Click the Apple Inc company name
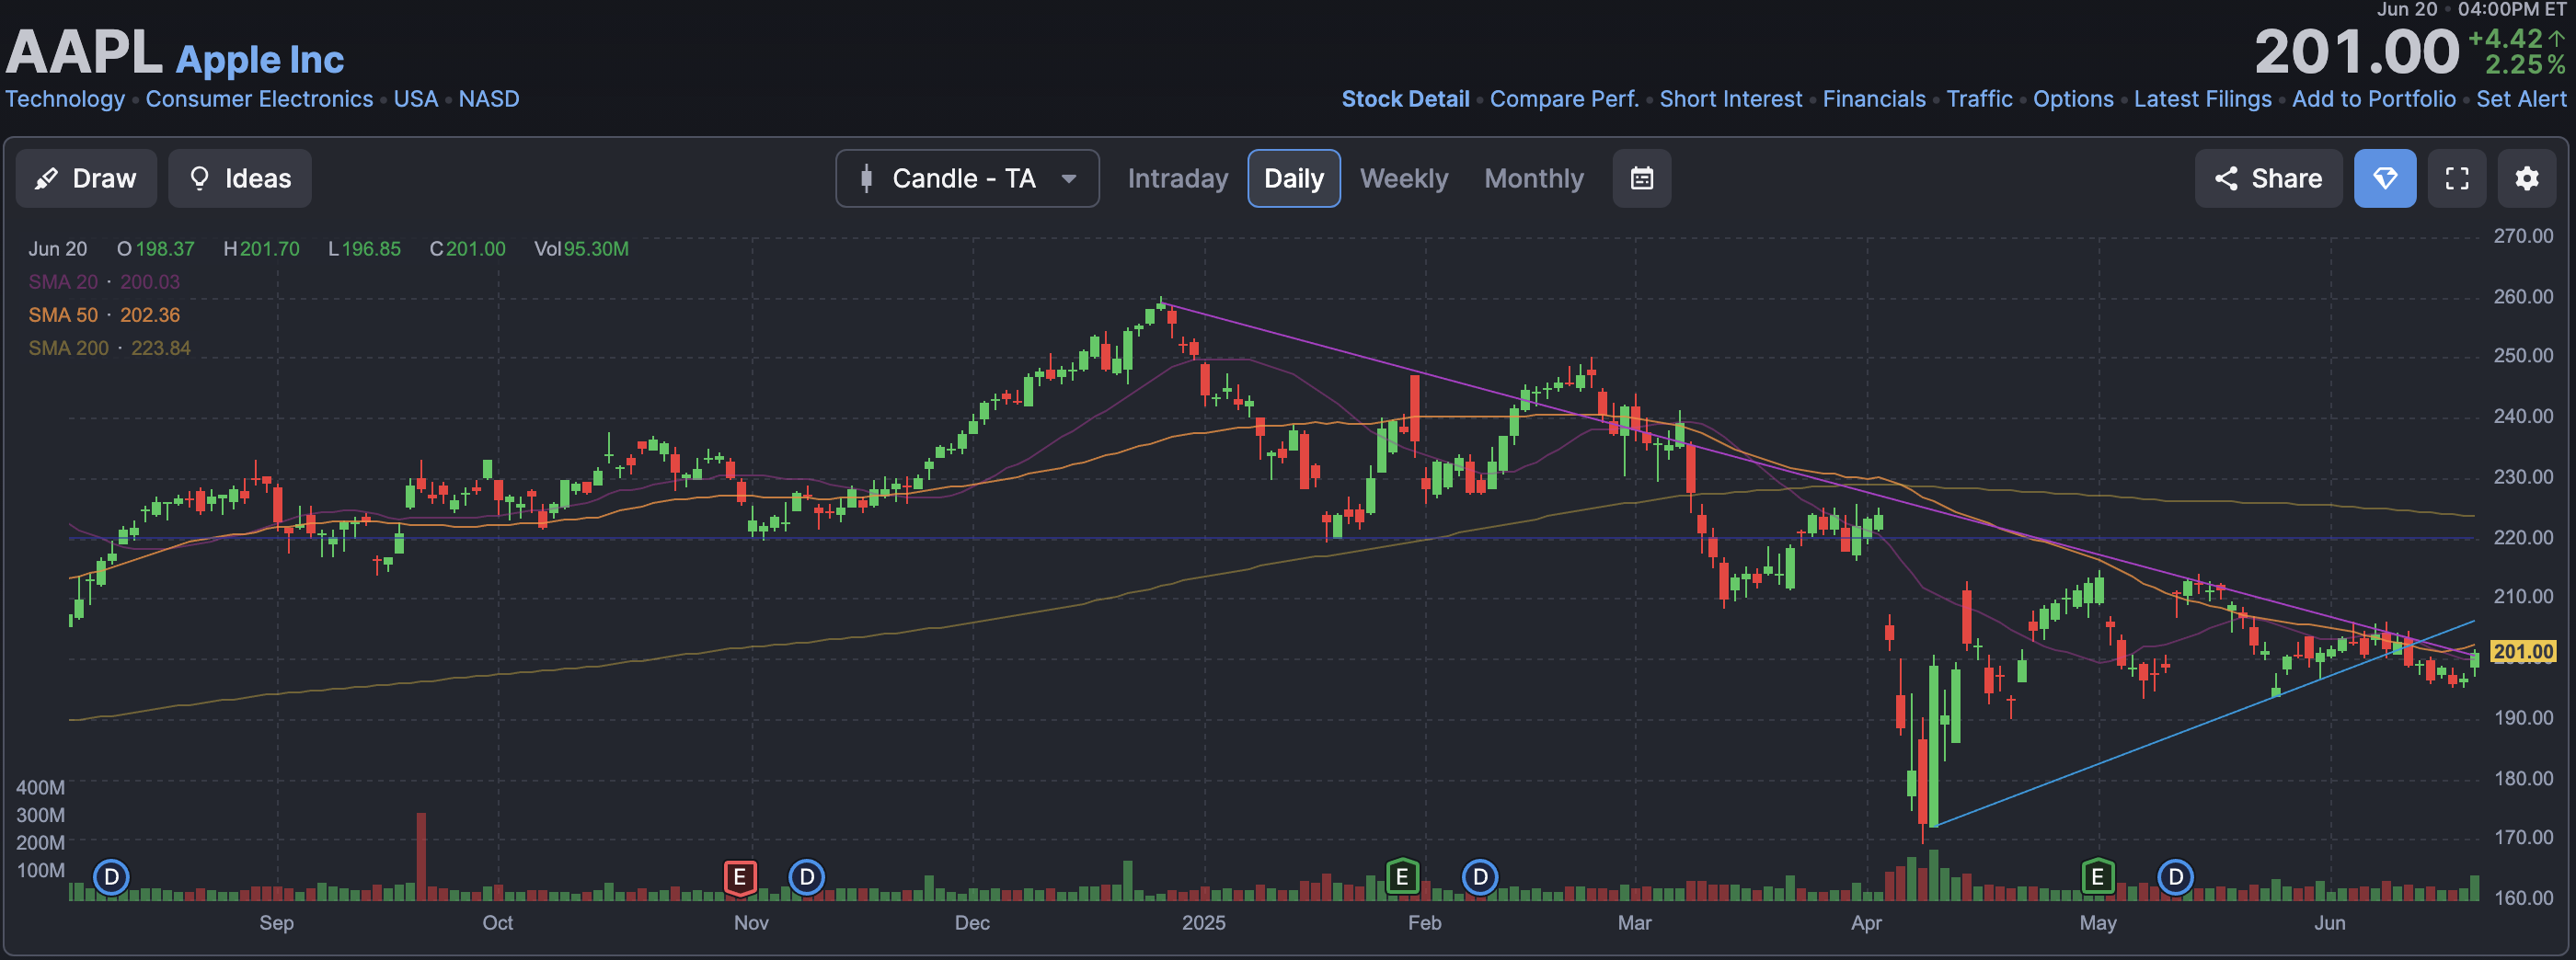The height and width of the screenshot is (960, 2576). click(x=260, y=60)
